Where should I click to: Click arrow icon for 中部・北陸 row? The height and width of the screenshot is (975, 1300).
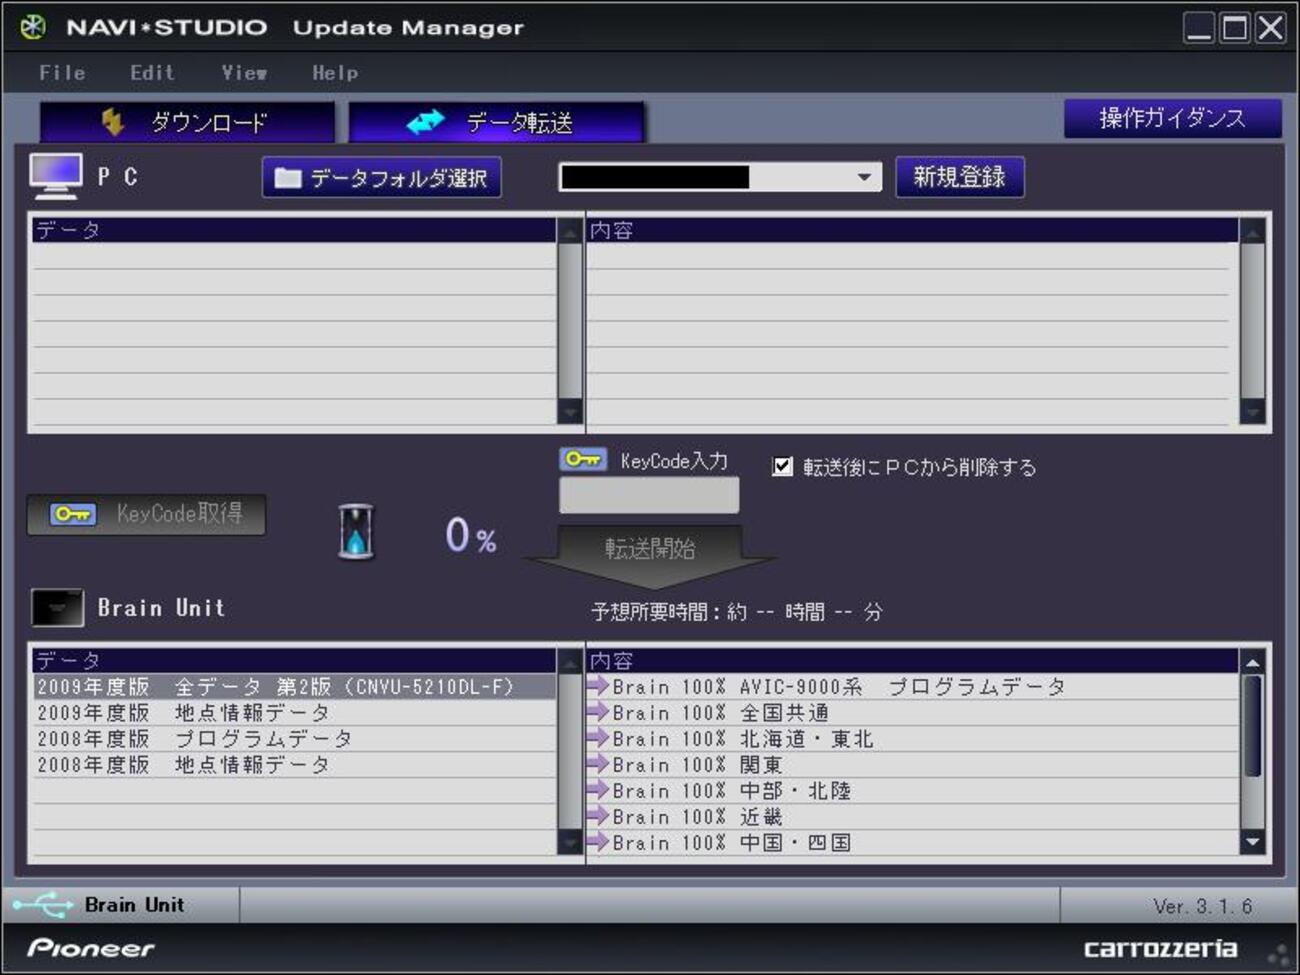coord(598,790)
